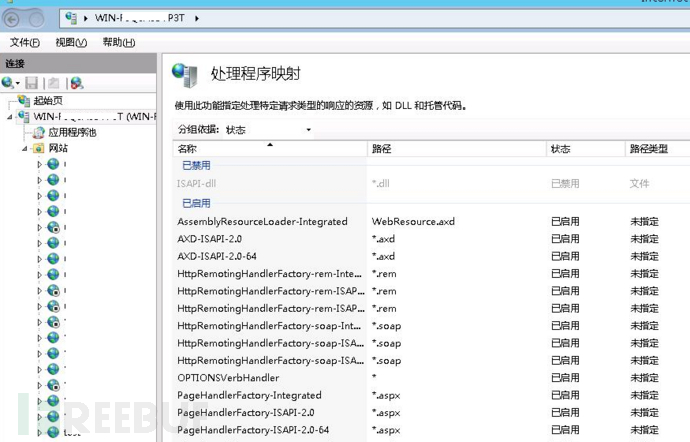Screen dimensions: 690x442
Task: Click the 已禁用 group header
Action: tap(196, 166)
